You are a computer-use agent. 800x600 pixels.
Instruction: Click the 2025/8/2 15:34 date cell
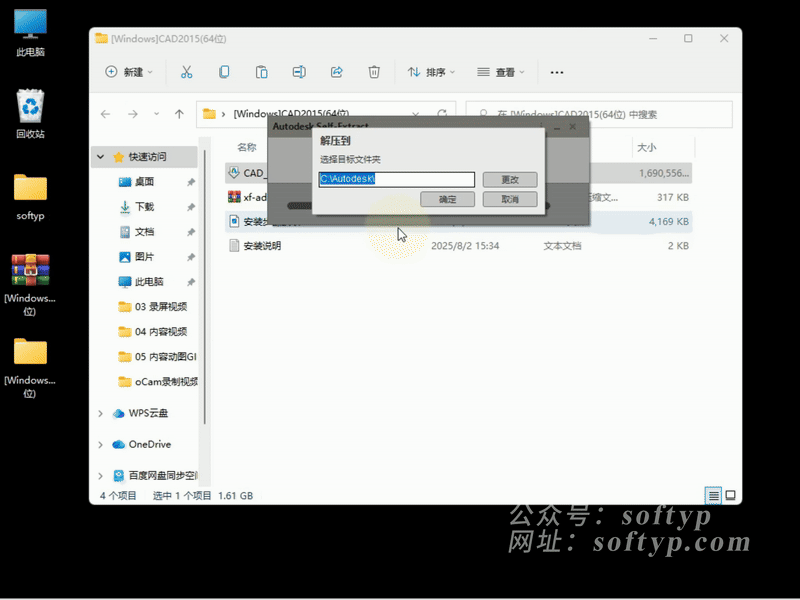465,246
